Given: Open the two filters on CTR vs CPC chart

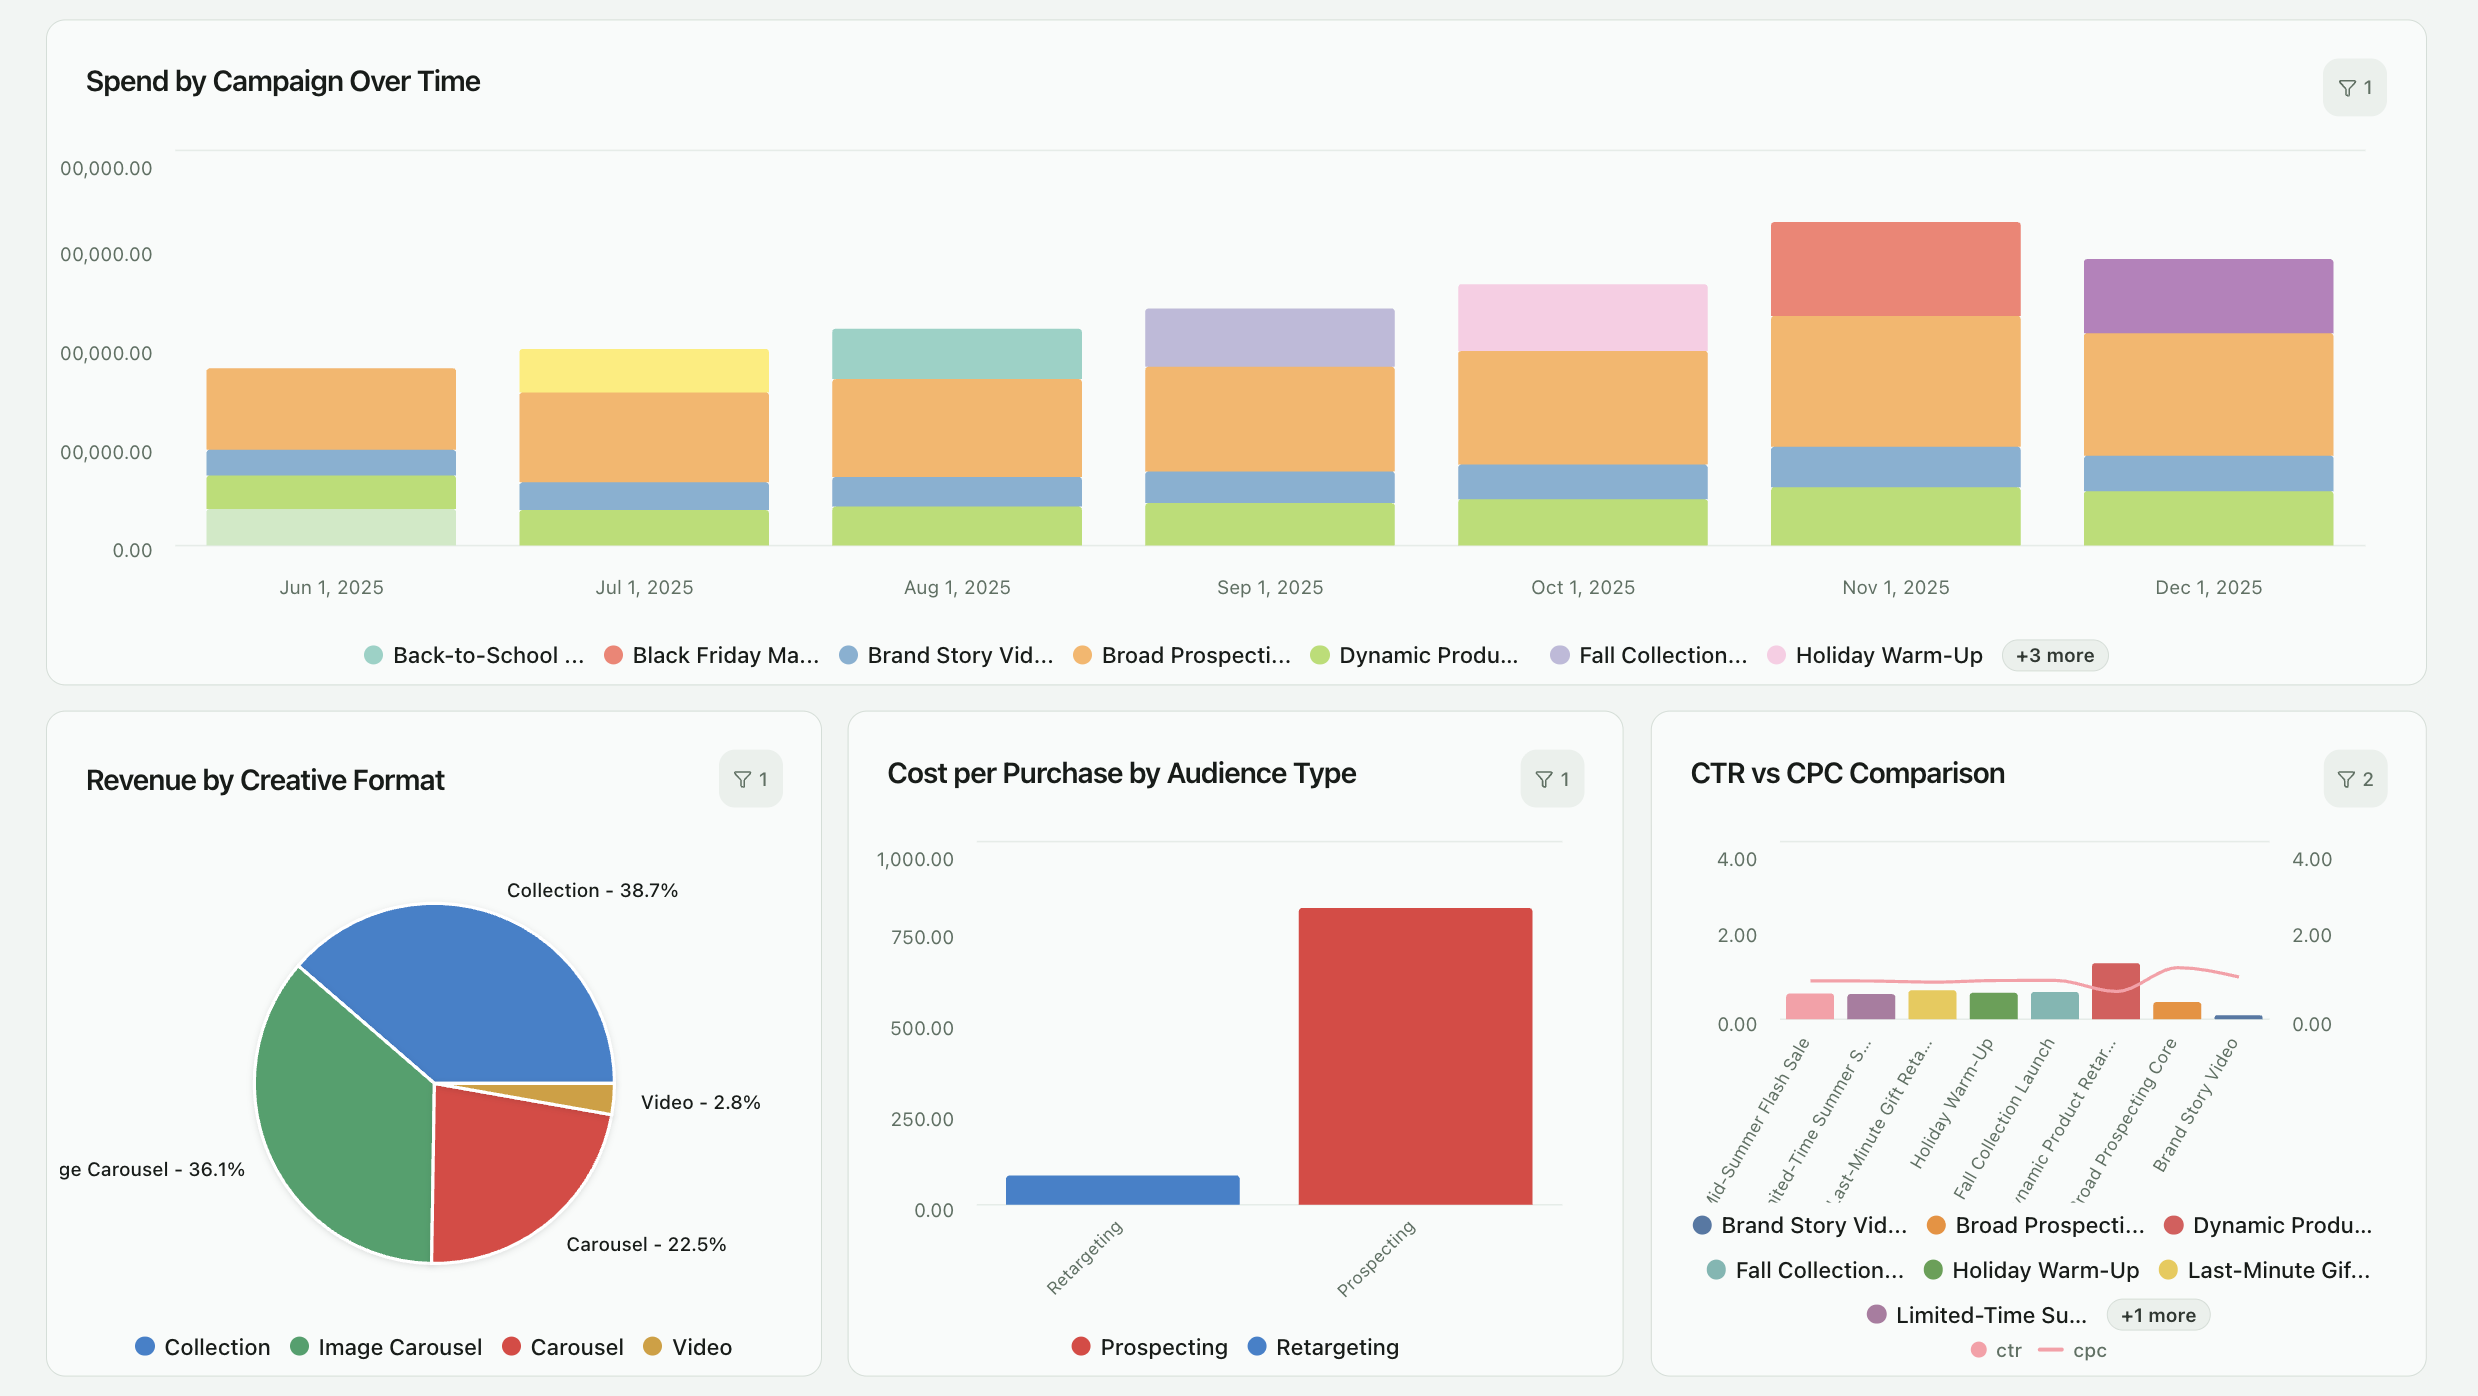Looking at the screenshot, I should pos(2356,778).
